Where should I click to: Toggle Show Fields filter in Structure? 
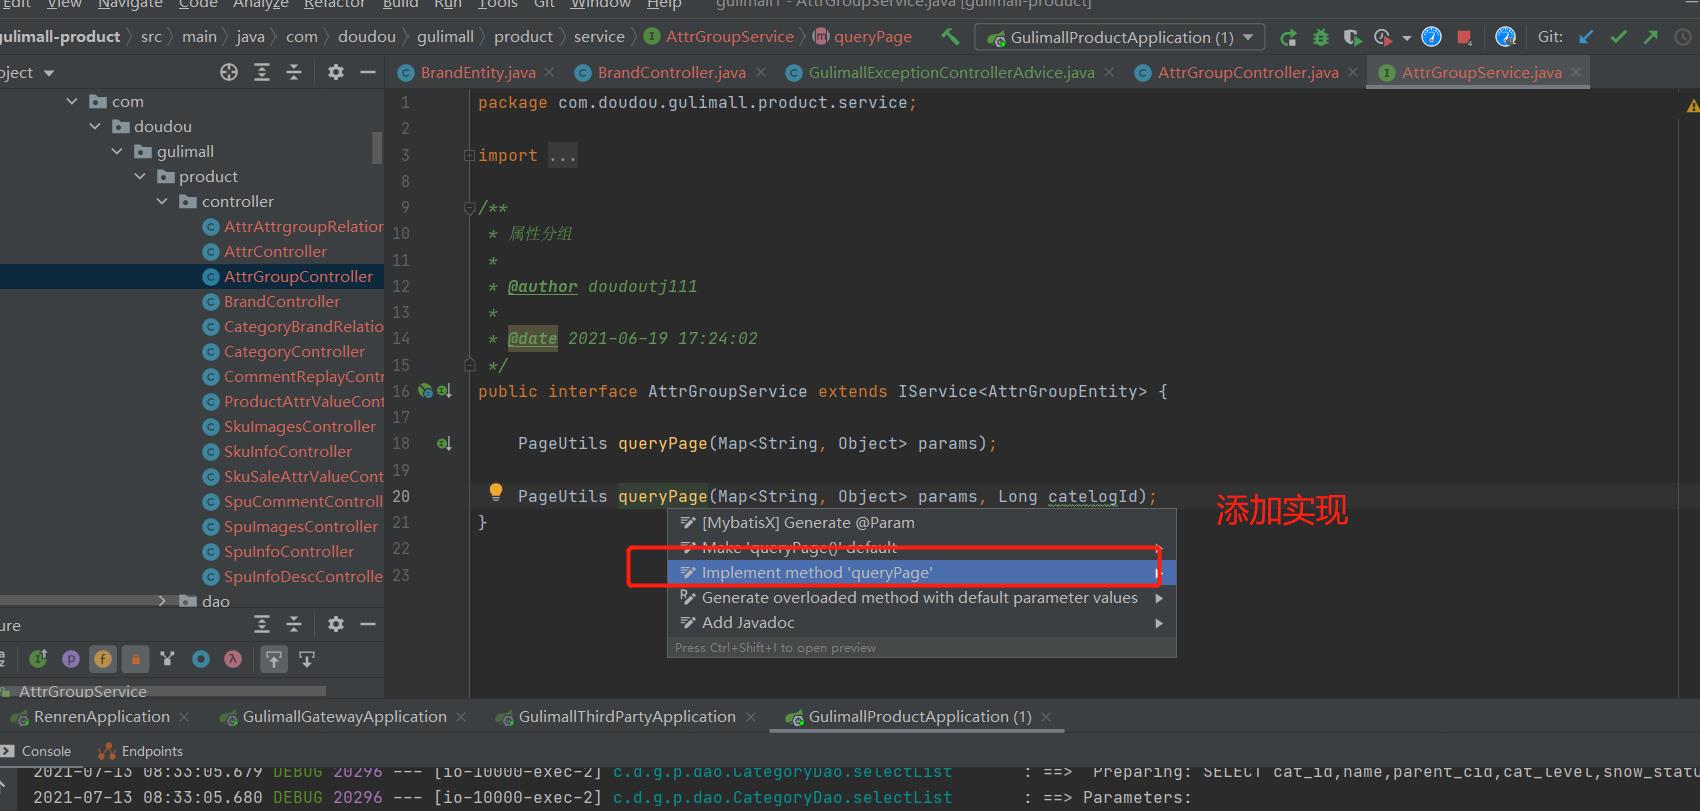coord(103,658)
